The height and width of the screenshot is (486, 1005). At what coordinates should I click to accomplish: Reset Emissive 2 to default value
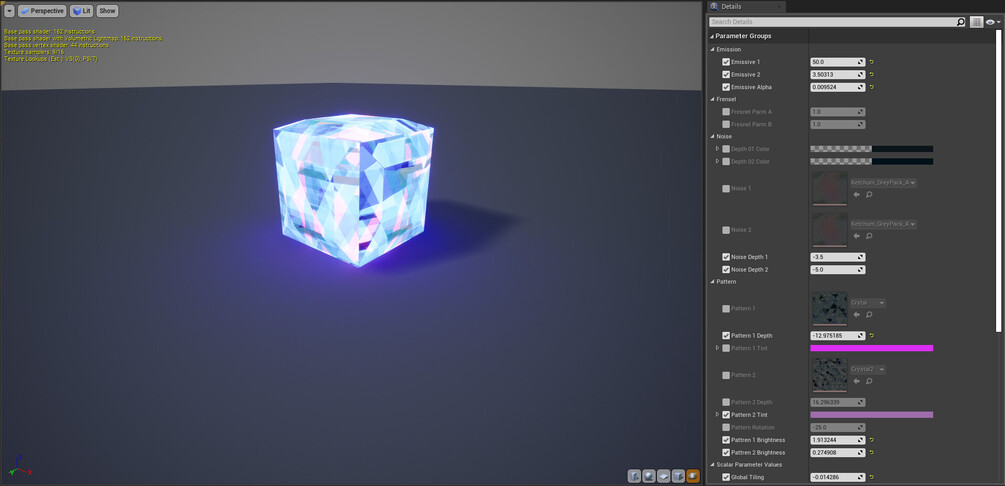pos(872,74)
